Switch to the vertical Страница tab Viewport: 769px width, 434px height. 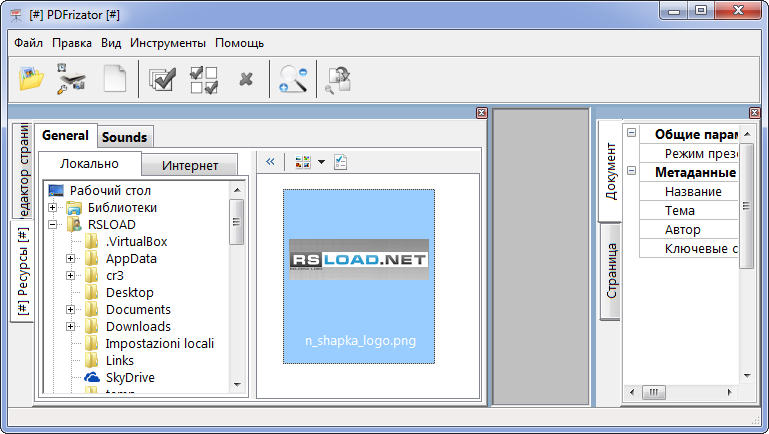(611, 271)
